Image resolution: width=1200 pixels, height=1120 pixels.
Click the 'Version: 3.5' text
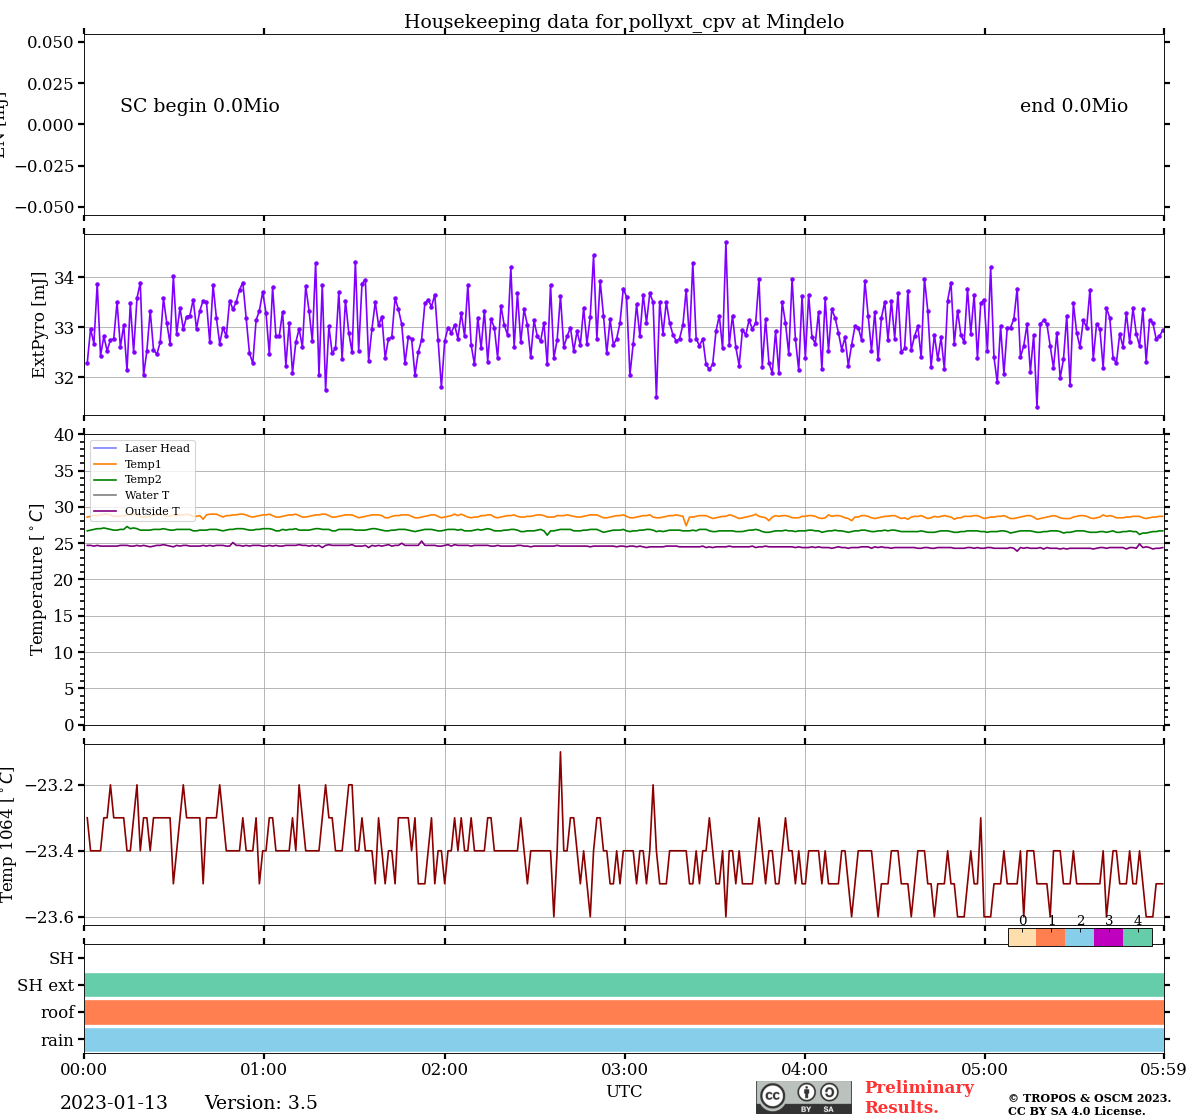tap(261, 1103)
